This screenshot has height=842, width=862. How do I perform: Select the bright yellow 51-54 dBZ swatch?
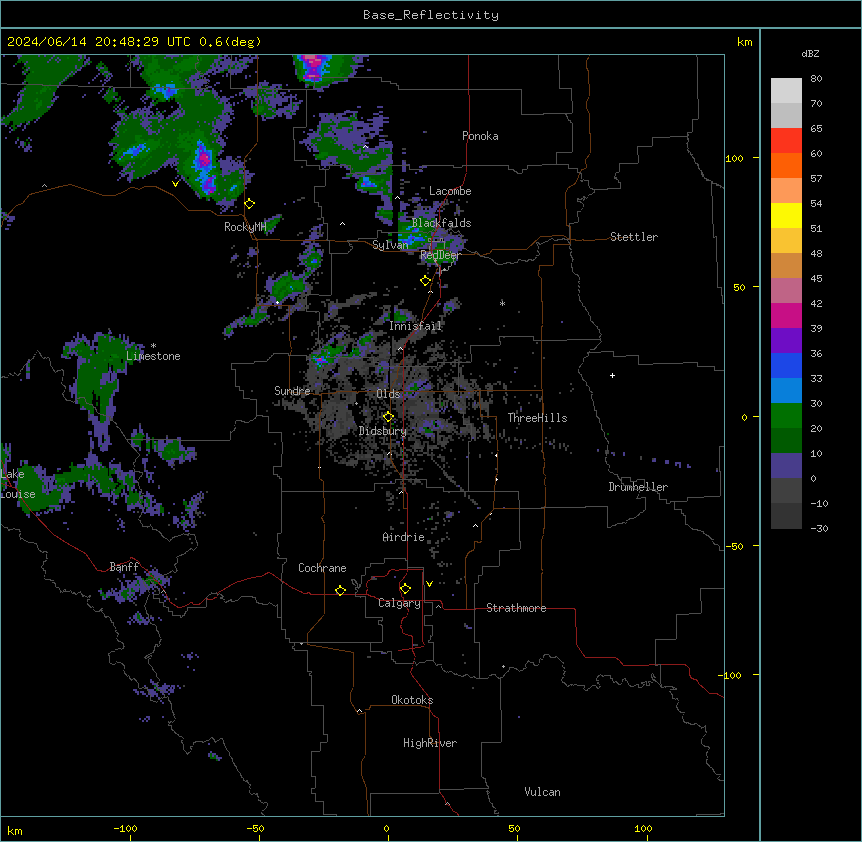tap(786, 216)
